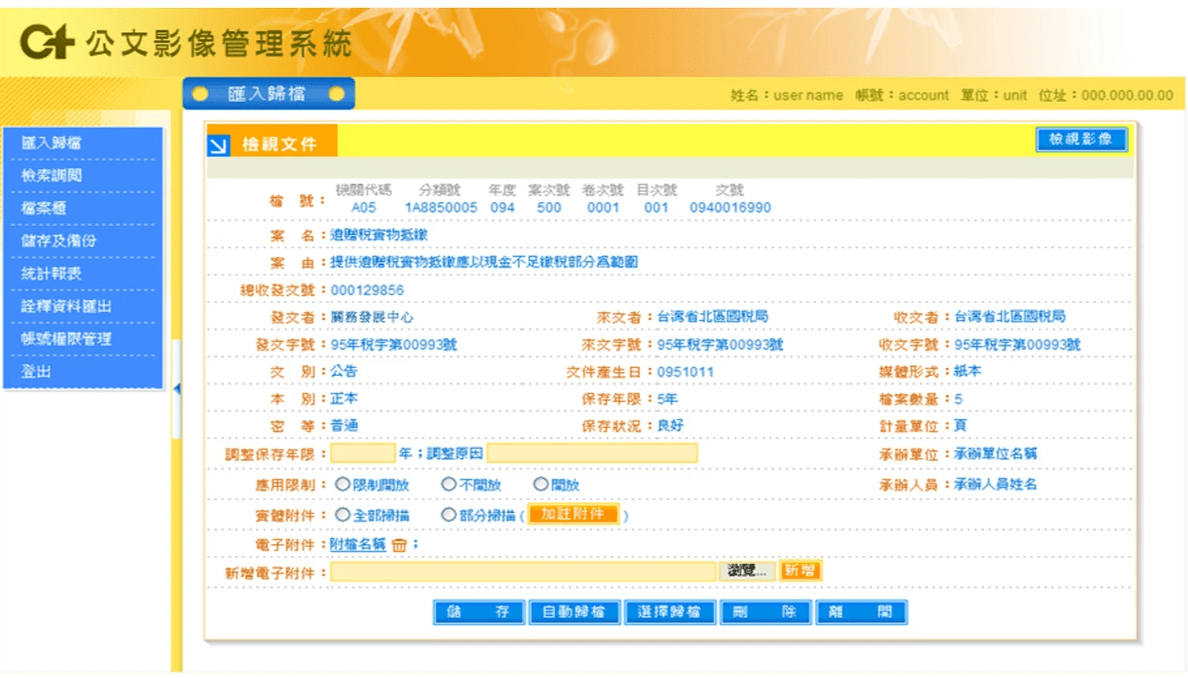
Task: Click the 調整原因 input field
Action: tap(592, 453)
